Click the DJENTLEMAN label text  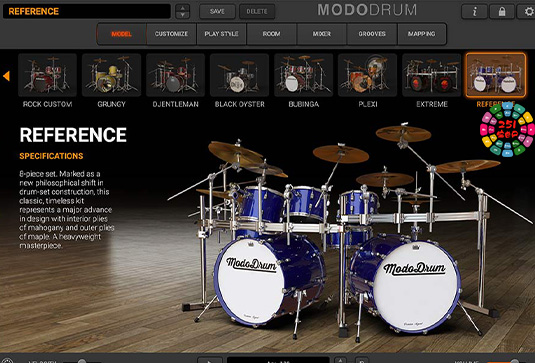point(175,104)
